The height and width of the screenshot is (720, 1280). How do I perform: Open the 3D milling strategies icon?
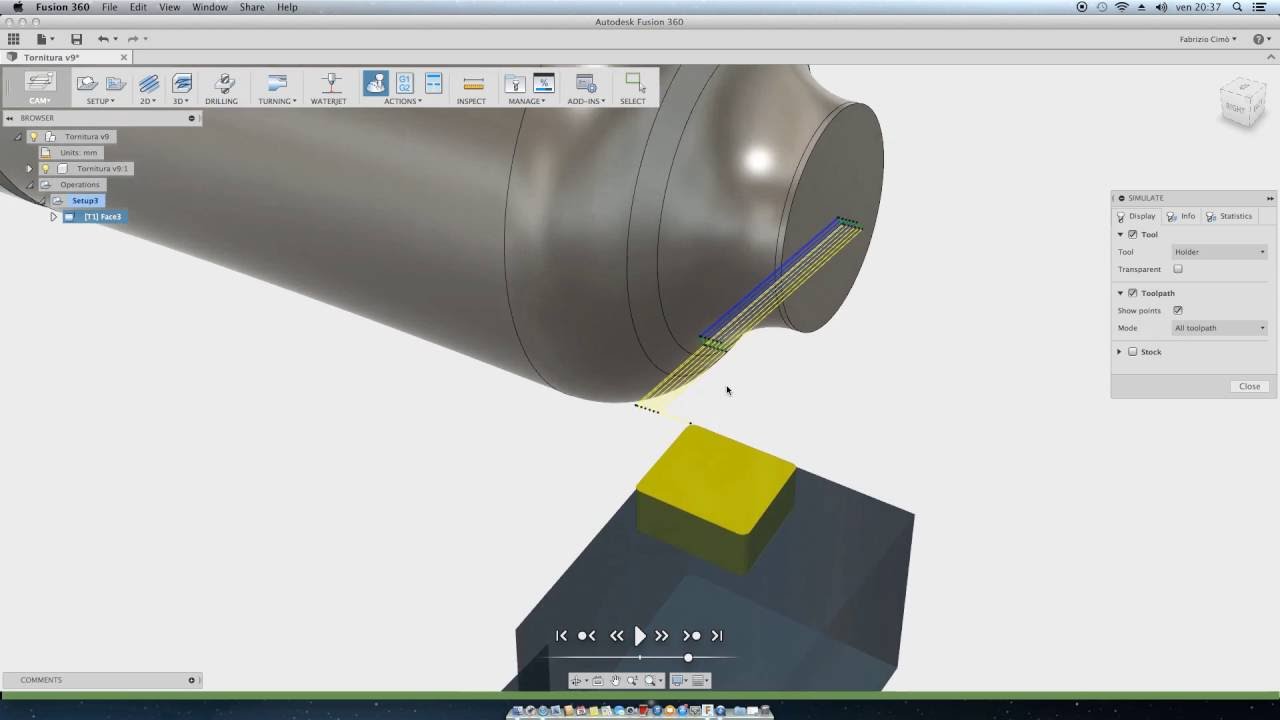pos(181,83)
